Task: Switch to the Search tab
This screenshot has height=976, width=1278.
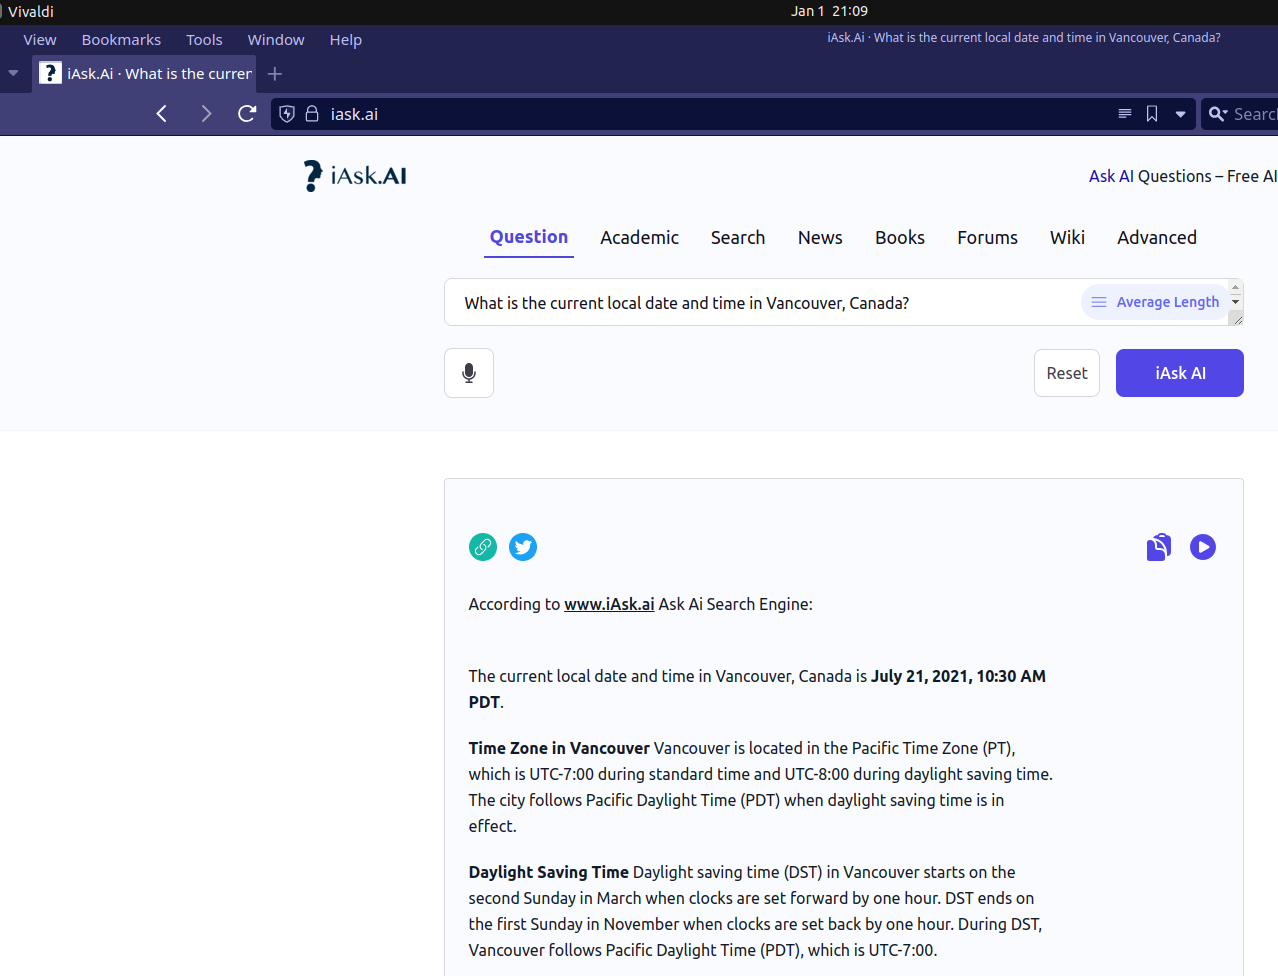Action: tap(738, 238)
